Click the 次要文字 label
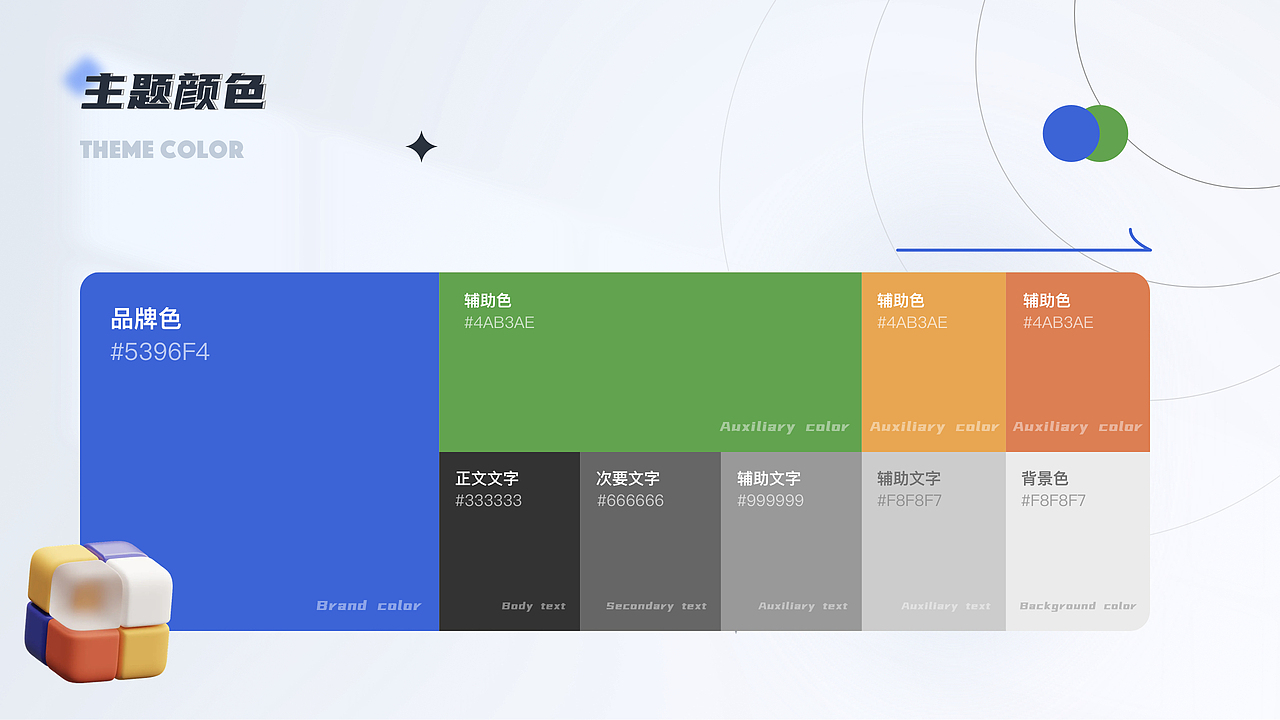 628,478
